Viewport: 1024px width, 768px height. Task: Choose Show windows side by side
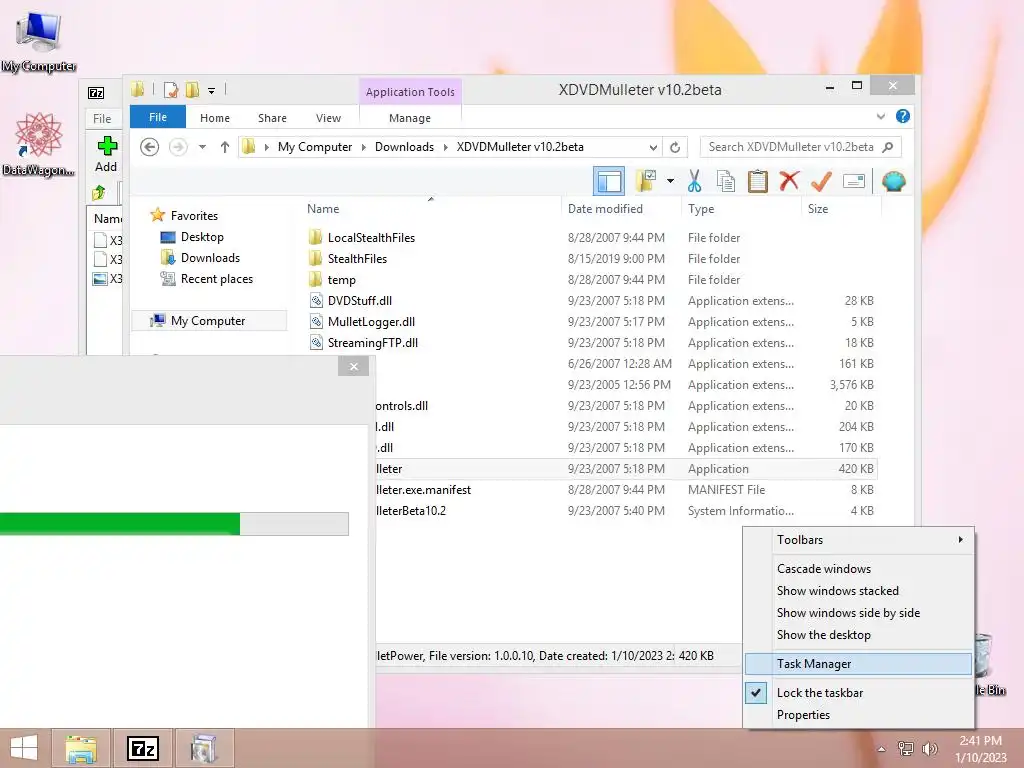(858, 613)
